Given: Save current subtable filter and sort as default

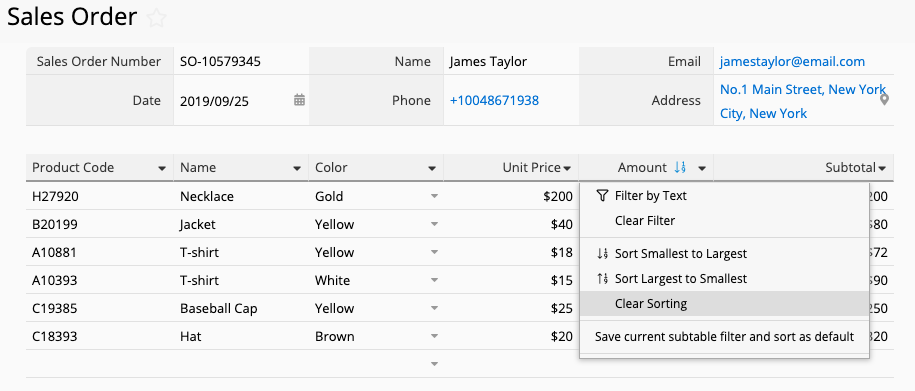Looking at the screenshot, I should coord(724,337).
